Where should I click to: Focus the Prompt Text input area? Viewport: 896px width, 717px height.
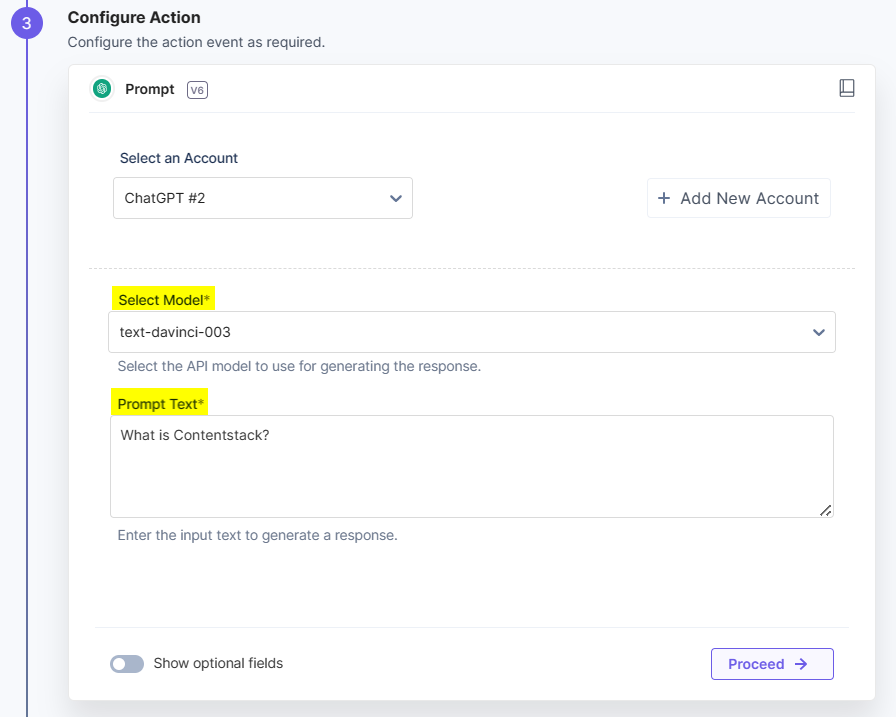(x=471, y=467)
